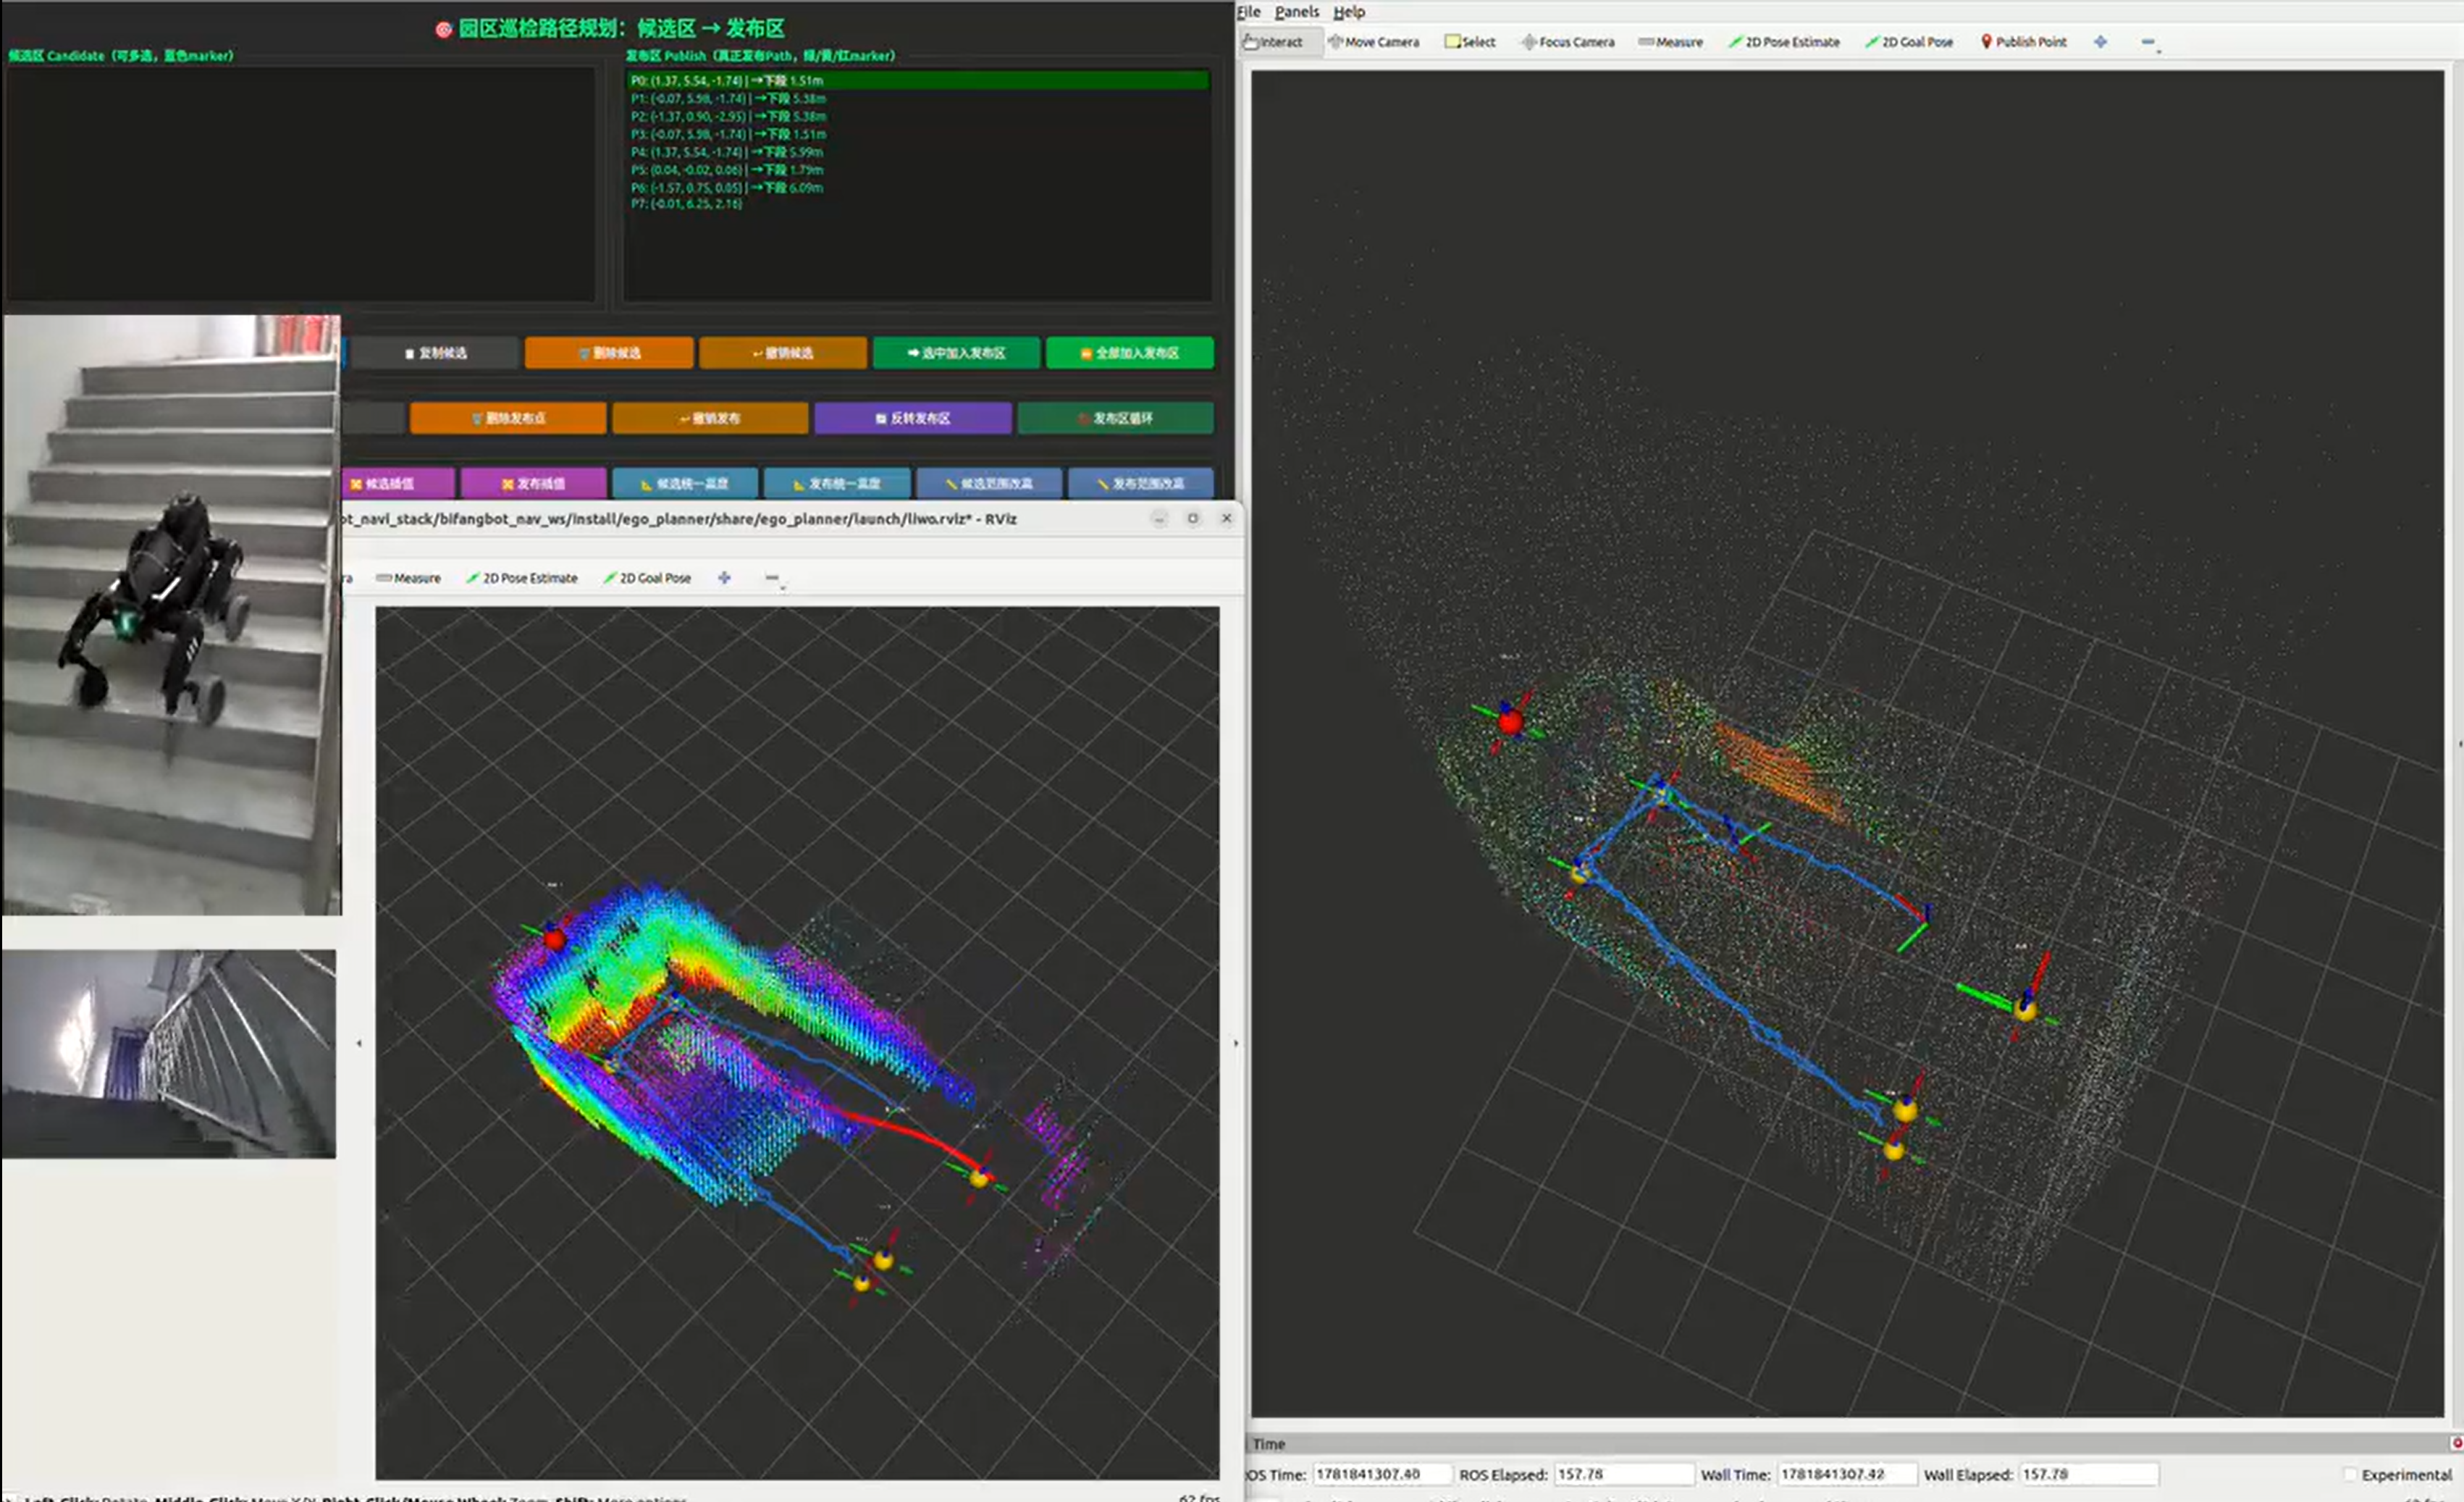Click the ROS Time field in Time panel

(x=1381, y=1474)
